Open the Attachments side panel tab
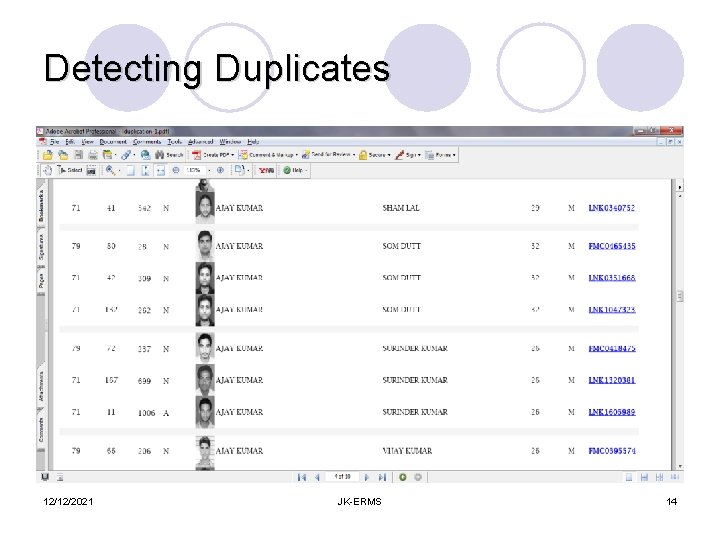 (x=41, y=387)
